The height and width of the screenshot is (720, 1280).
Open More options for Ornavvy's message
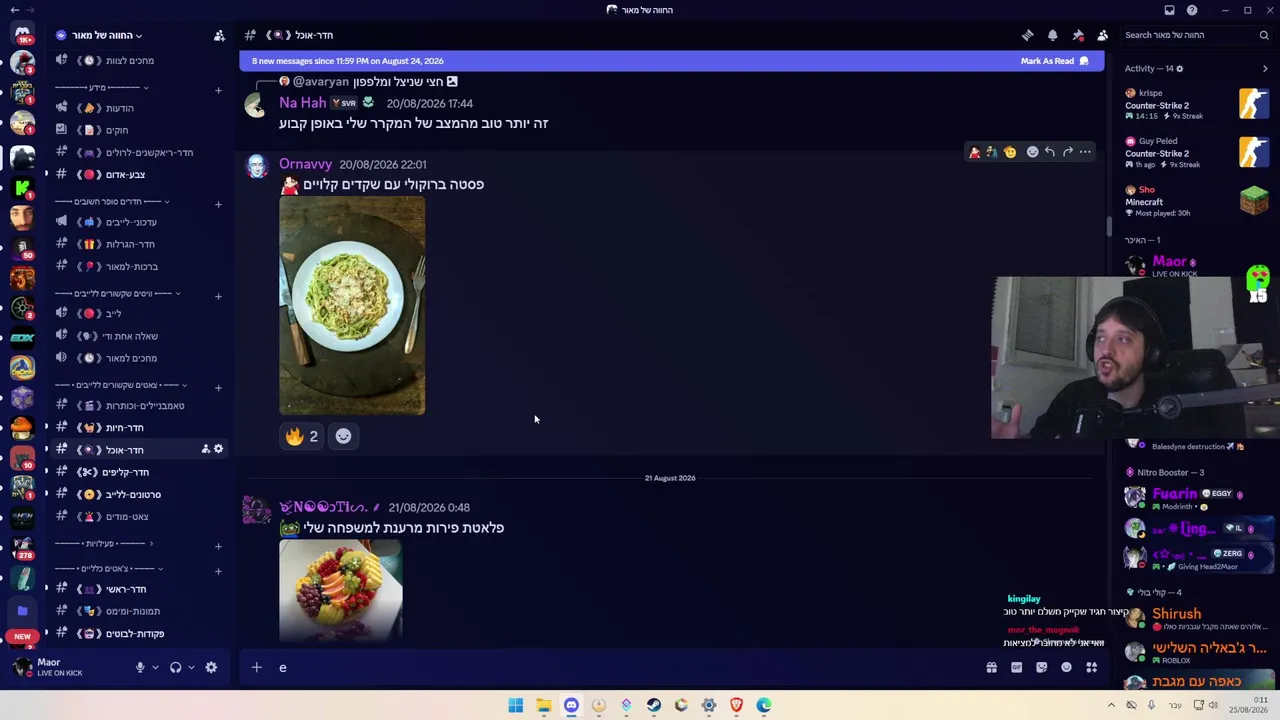pos(1085,152)
